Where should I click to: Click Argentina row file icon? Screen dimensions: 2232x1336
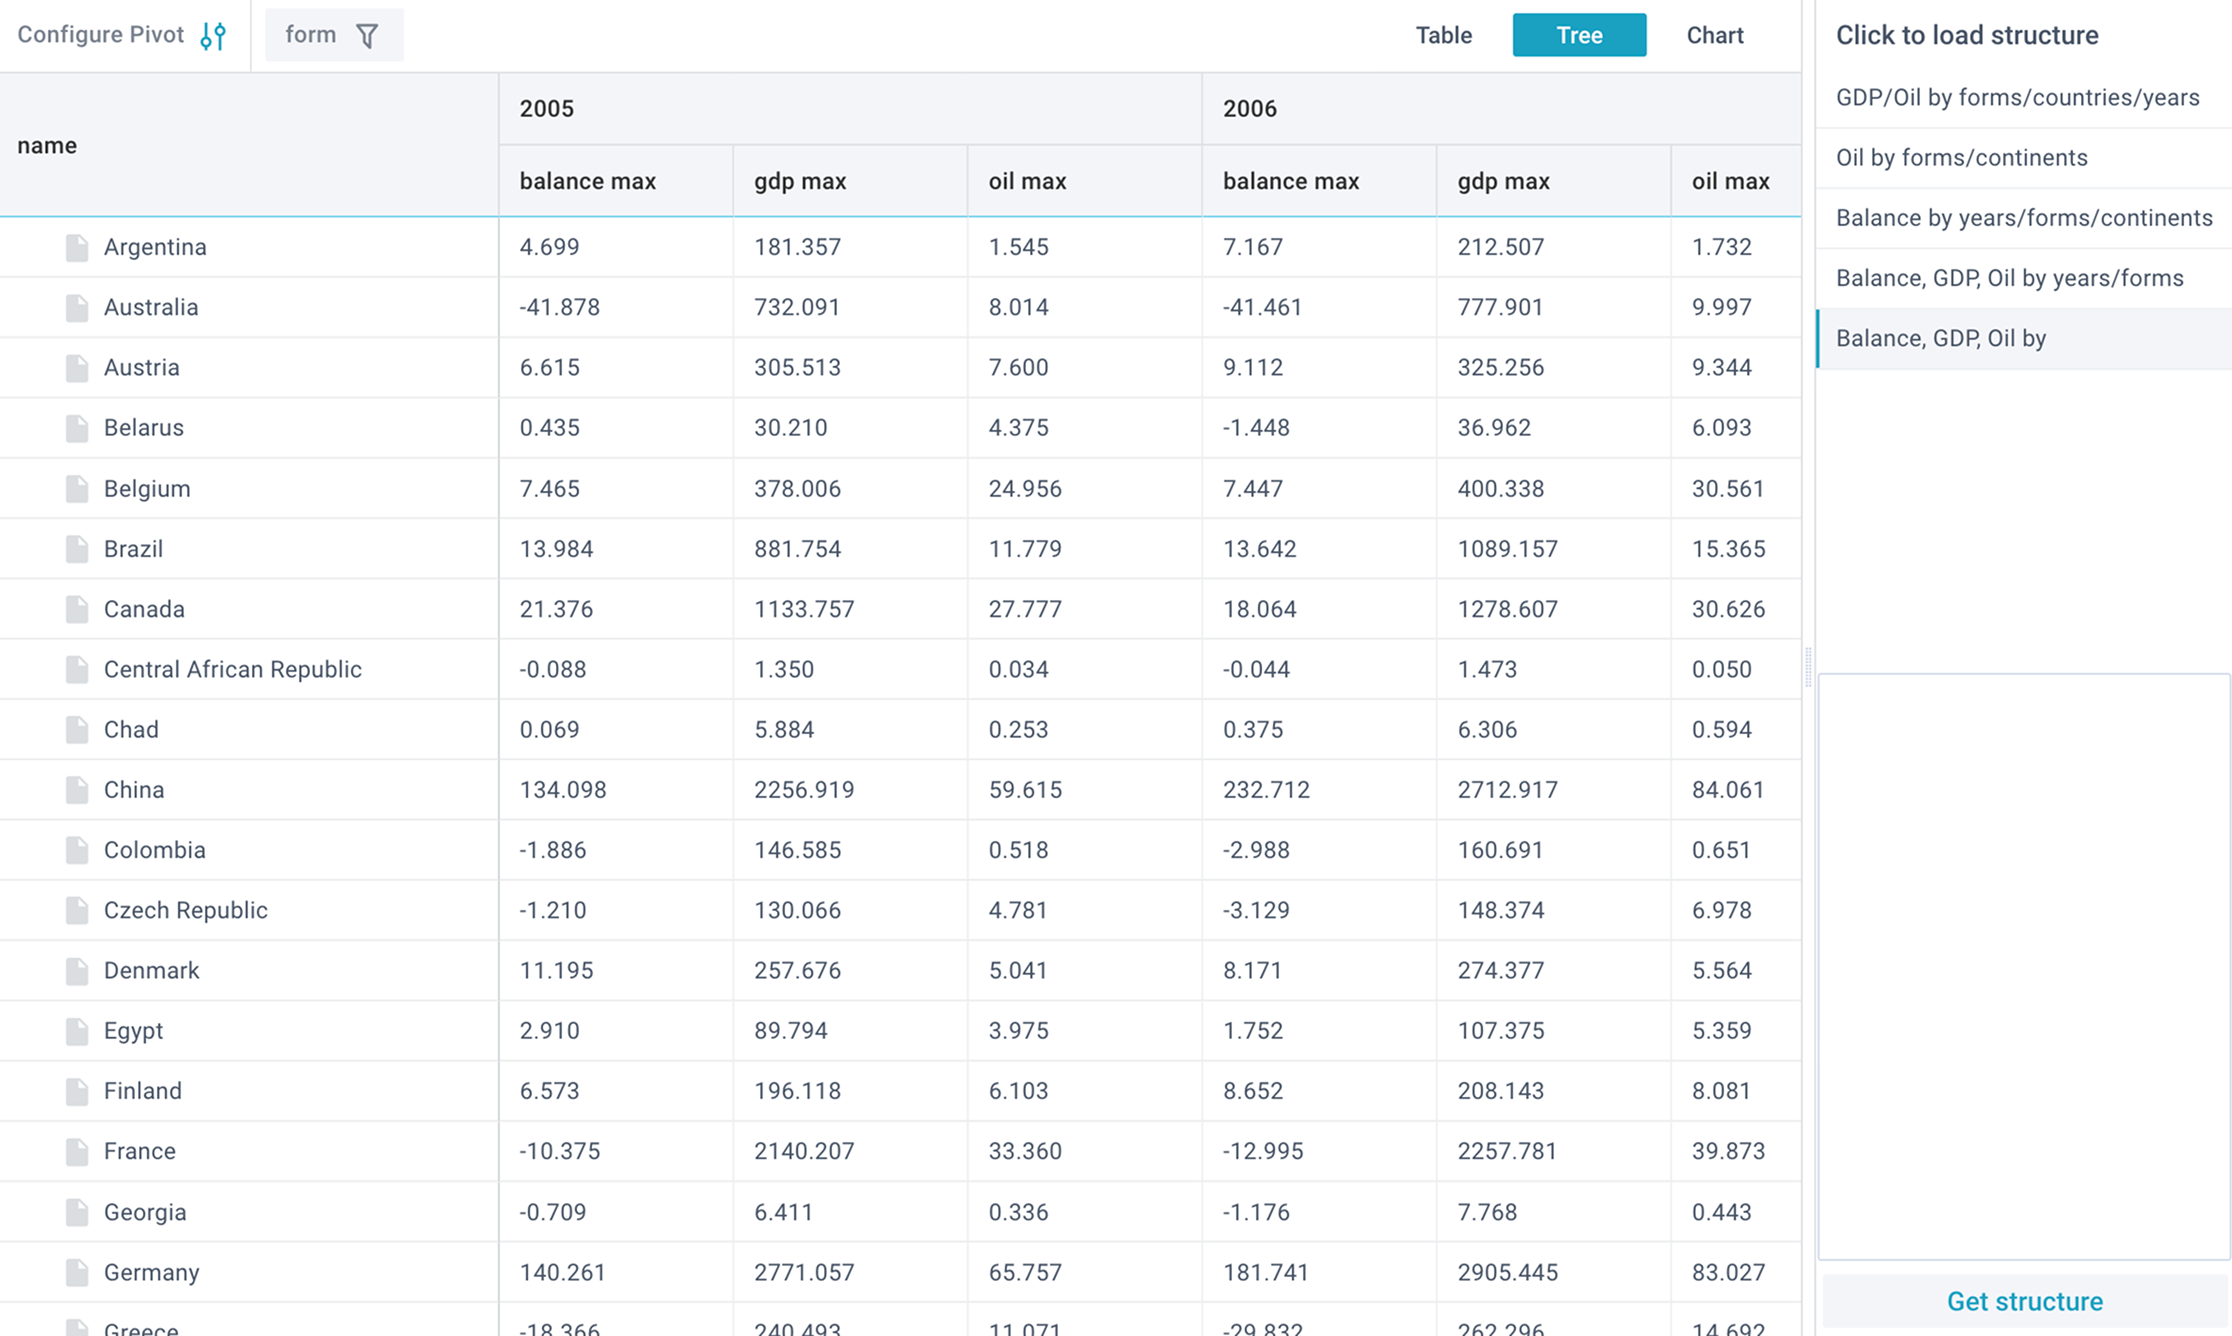tap(77, 247)
